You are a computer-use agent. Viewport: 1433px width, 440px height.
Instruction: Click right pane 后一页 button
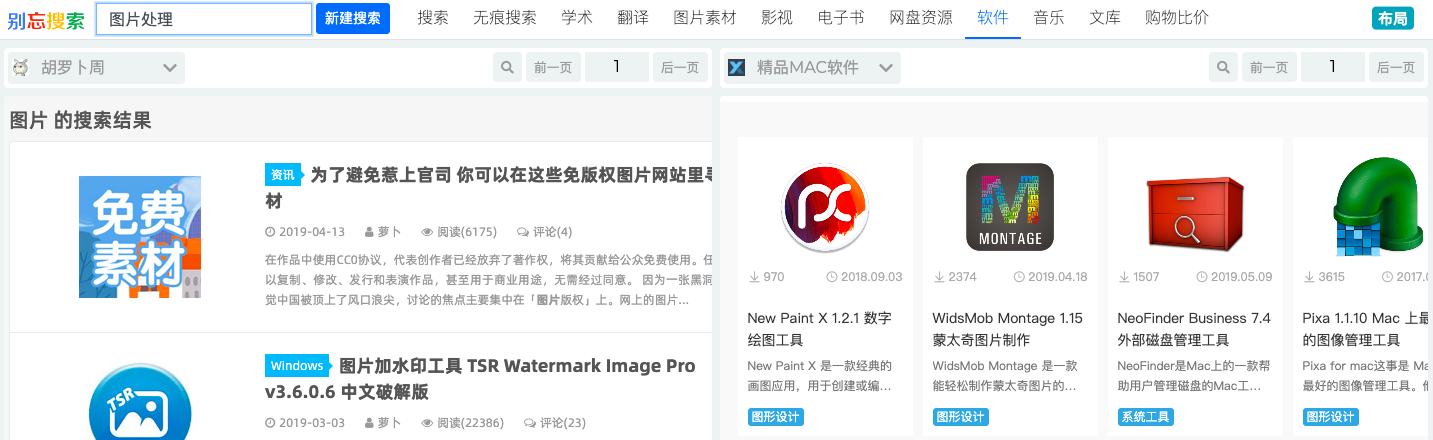pyautogui.click(x=1397, y=68)
